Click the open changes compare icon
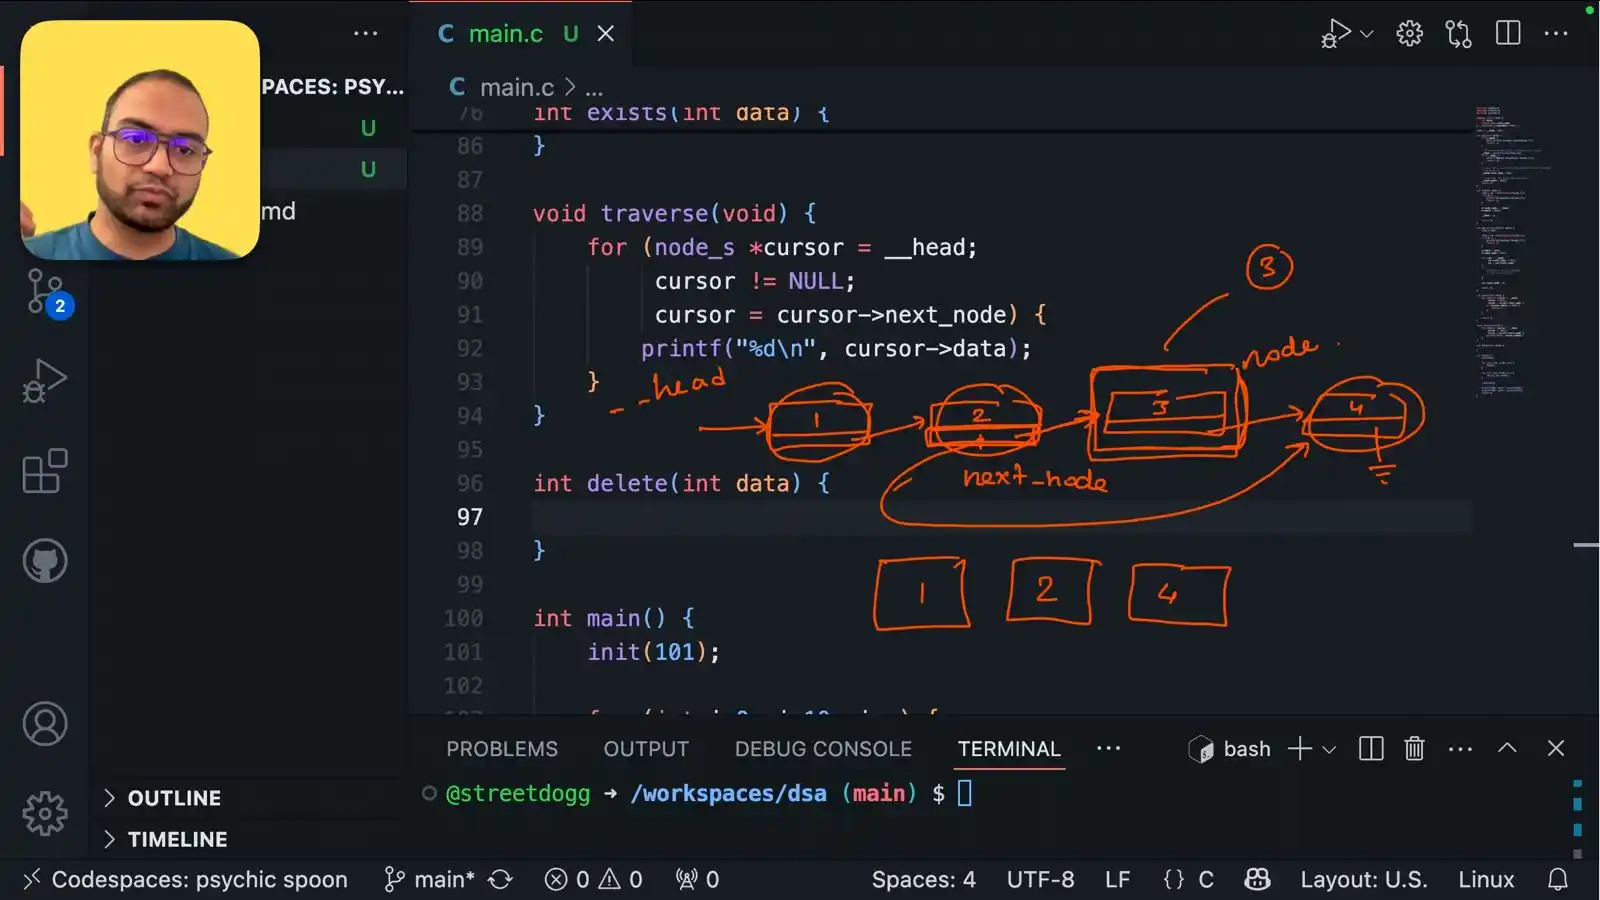The image size is (1600, 900). point(1458,33)
